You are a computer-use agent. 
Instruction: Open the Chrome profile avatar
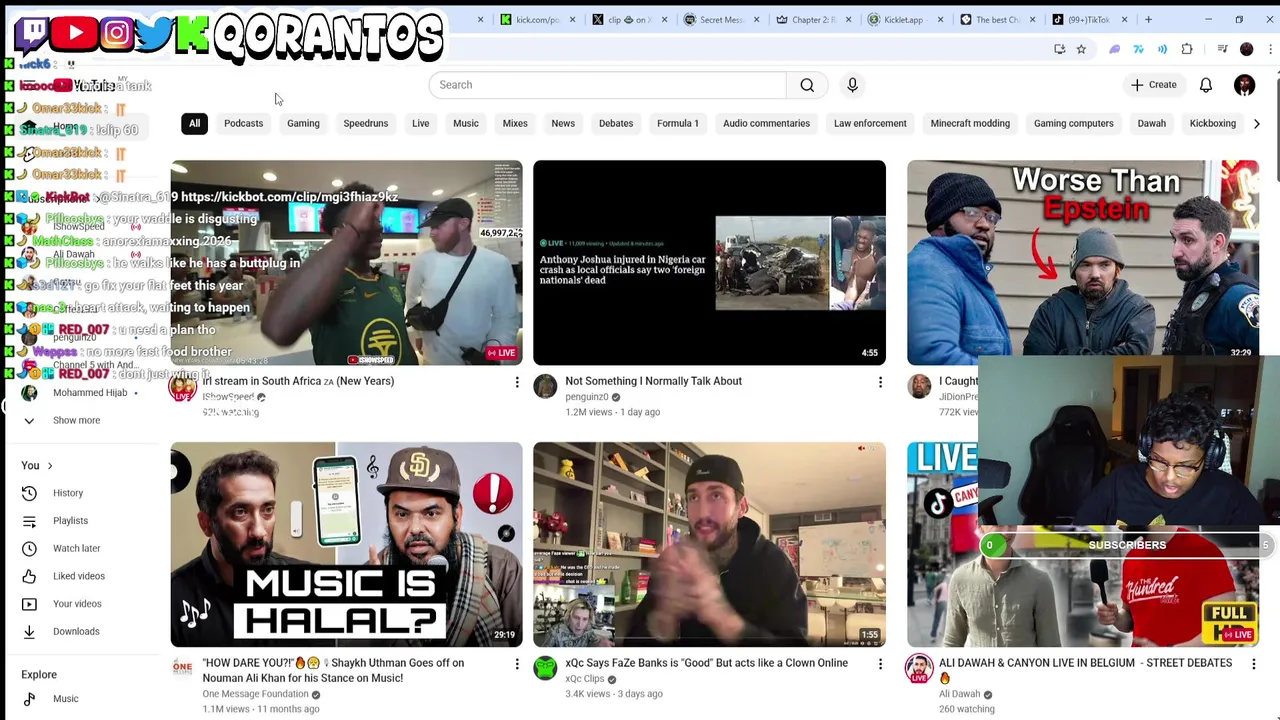coord(1246,49)
